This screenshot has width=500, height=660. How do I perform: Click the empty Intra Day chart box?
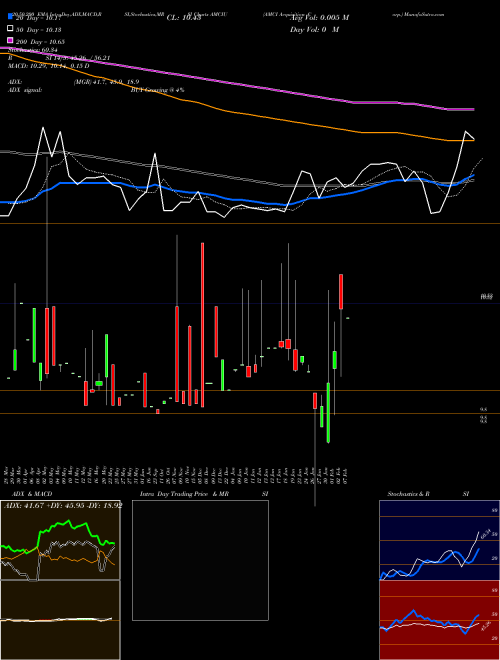tap(200, 560)
